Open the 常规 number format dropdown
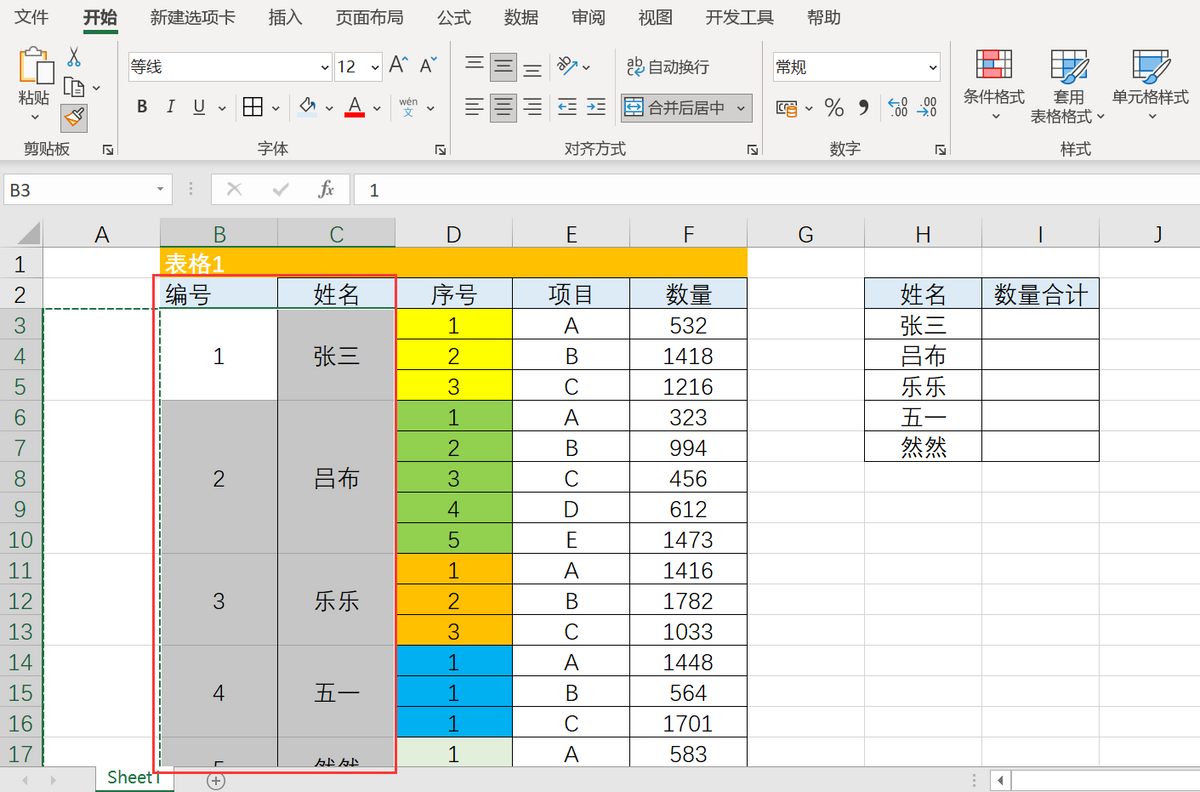Viewport: 1200px width, 792px height. click(x=933, y=67)
